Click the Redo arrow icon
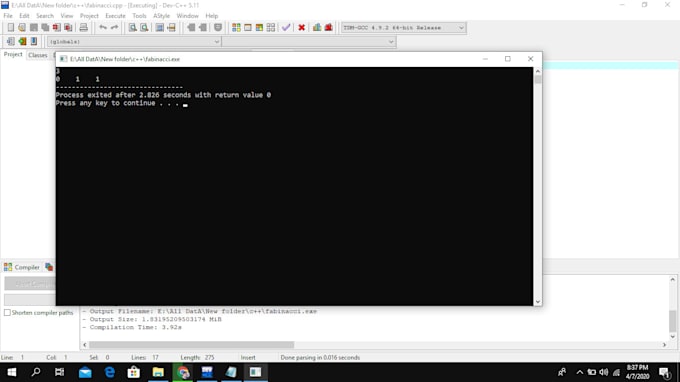The width and height of the screenshot is (680, 382). click(114, 27)
